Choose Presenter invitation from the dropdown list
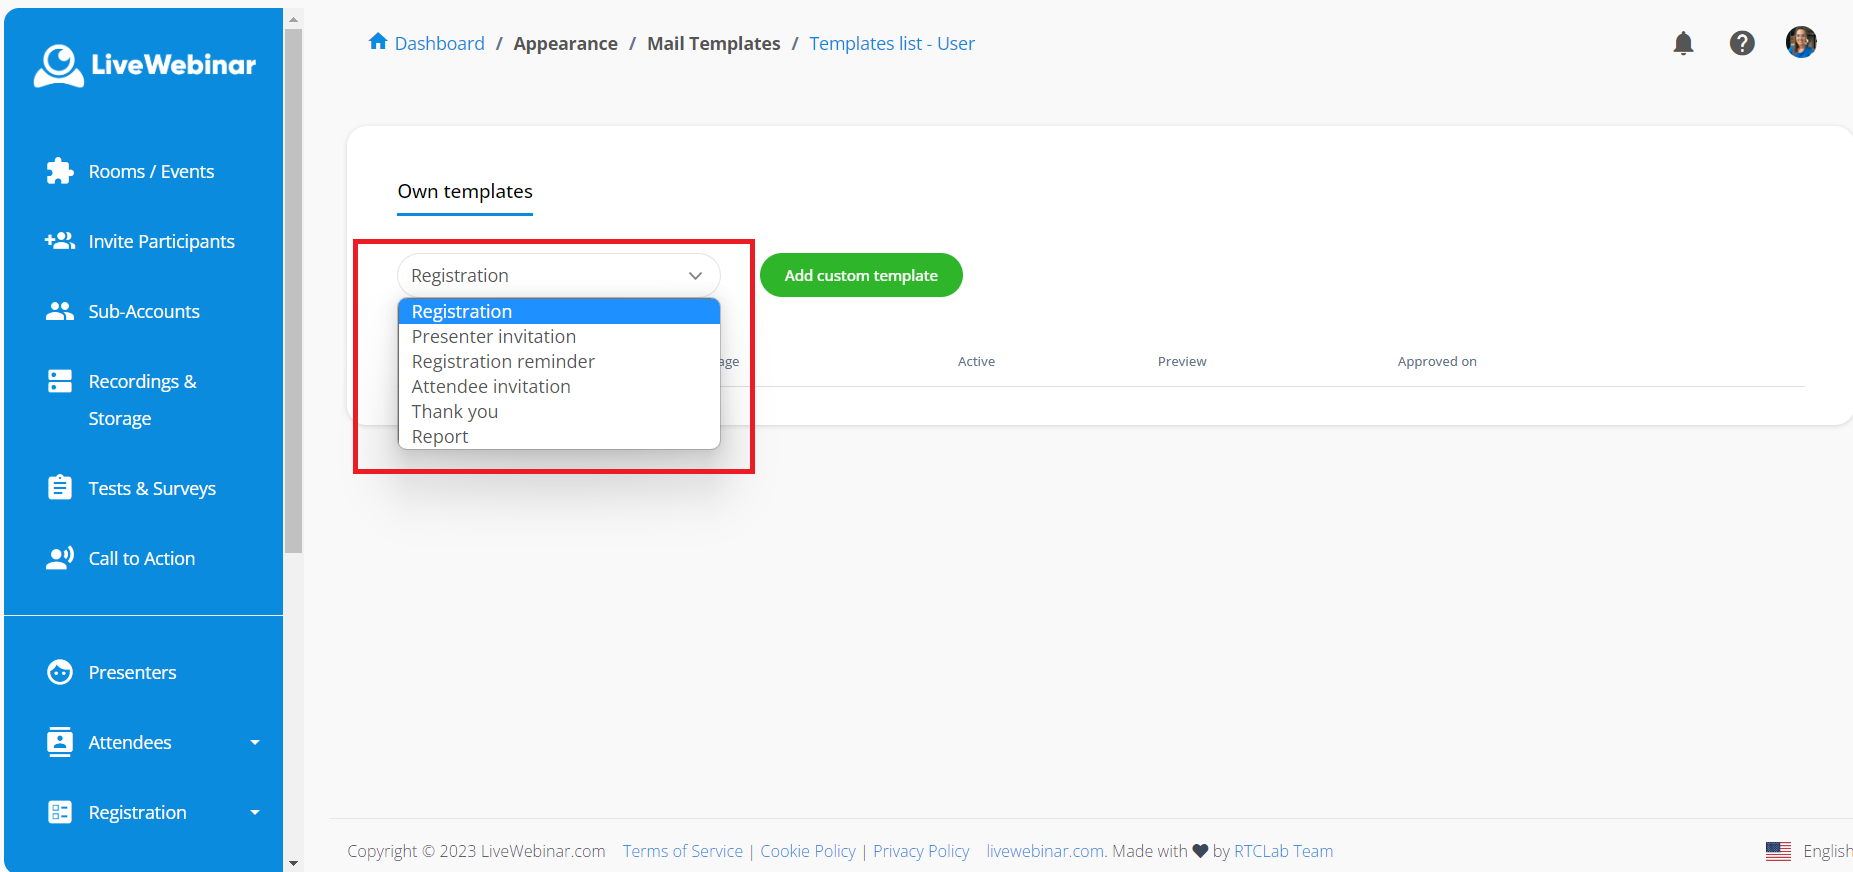 pos(494,337)
